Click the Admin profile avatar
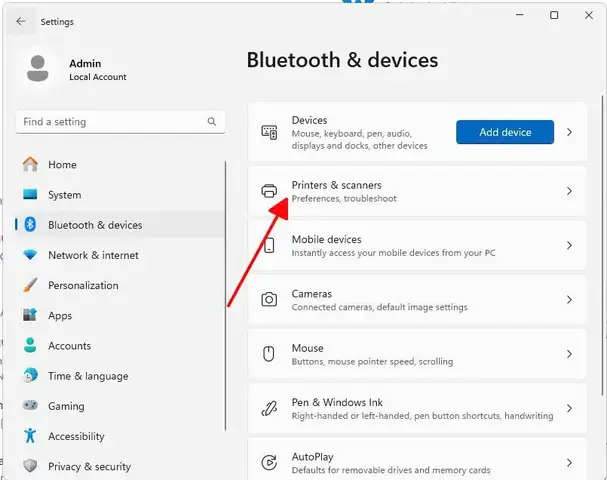The height and width of the screenshot is (480, 607). pos(38,69)
